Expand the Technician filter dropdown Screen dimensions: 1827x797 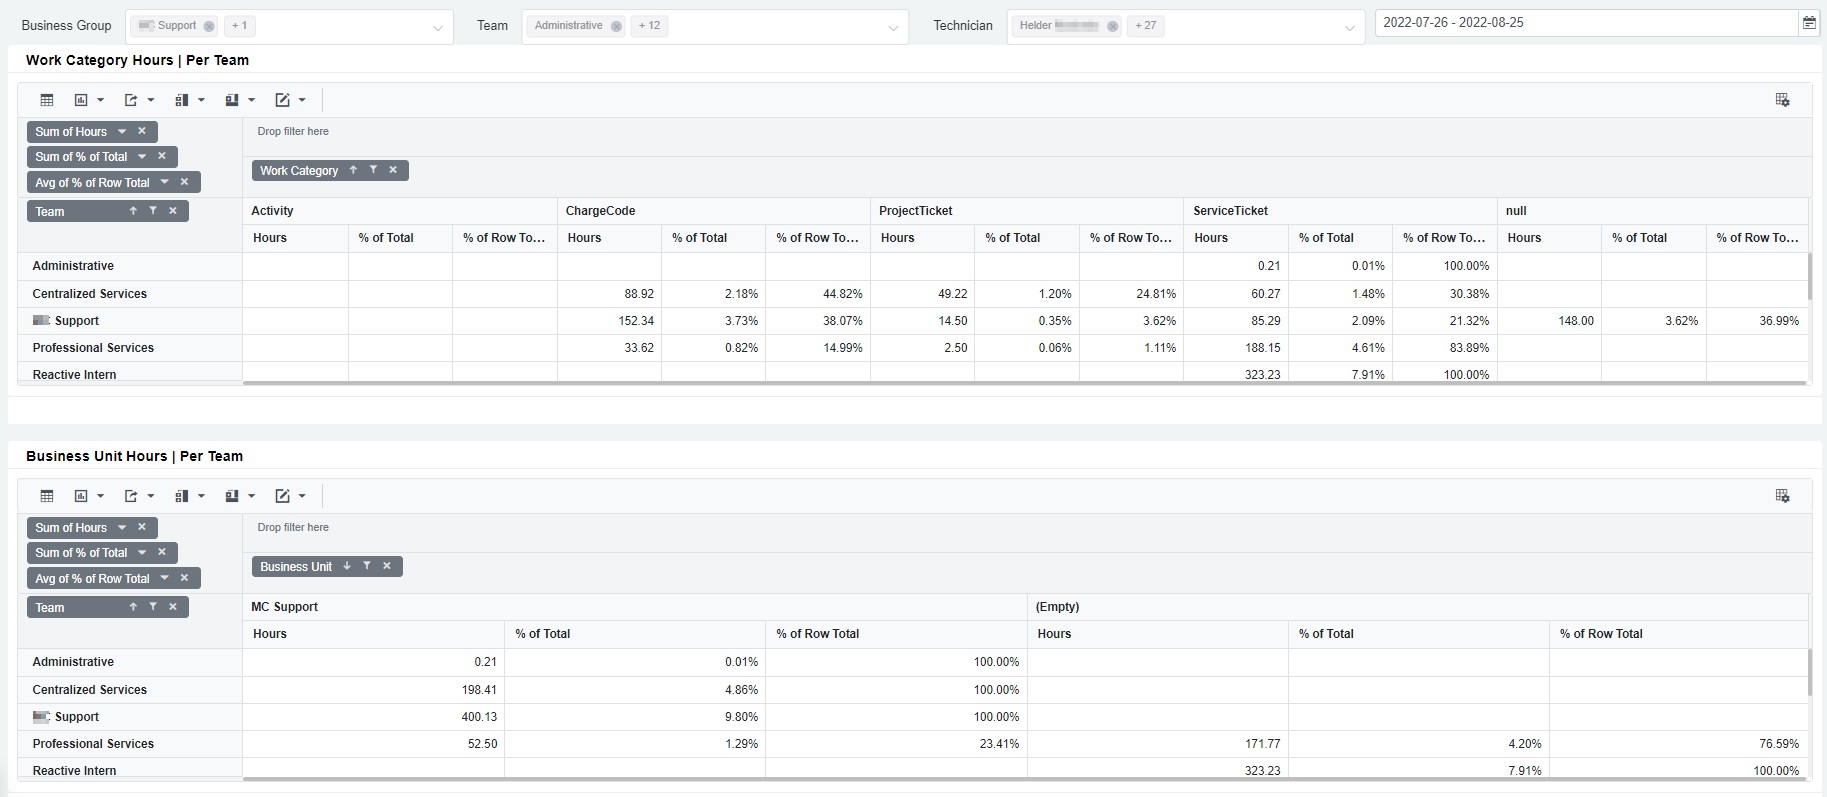[1349, 28]
